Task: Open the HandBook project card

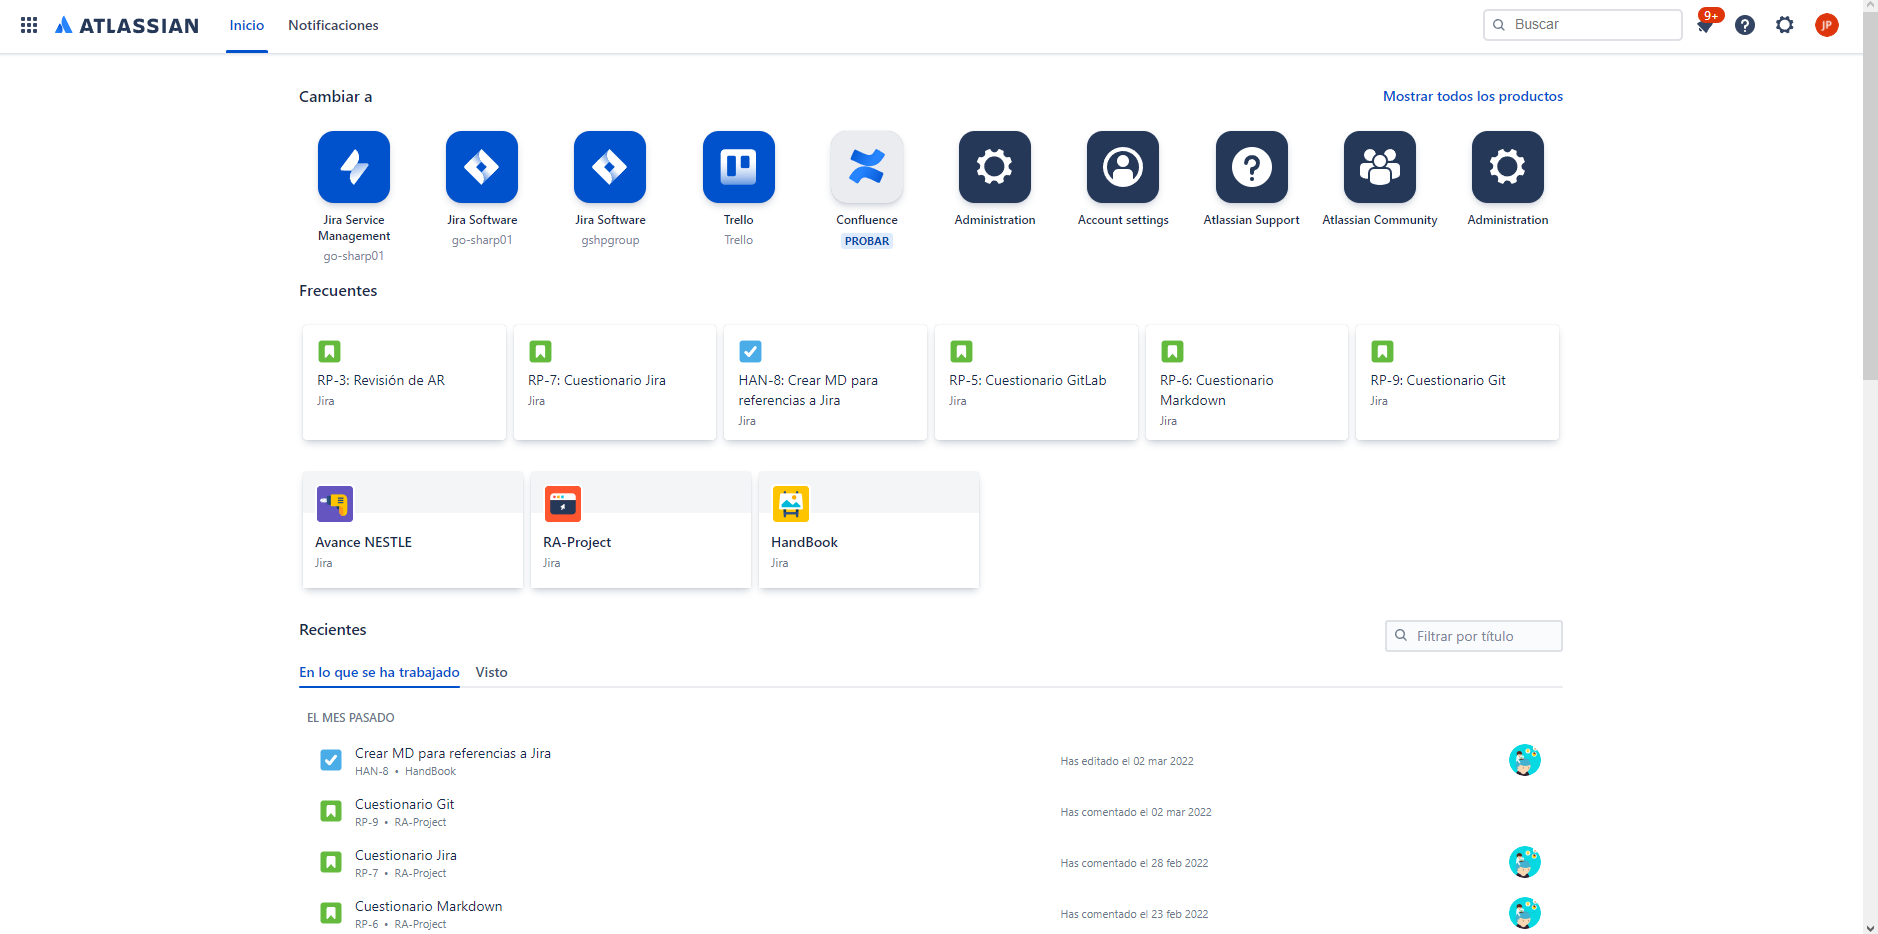Action: coord(869,530)
